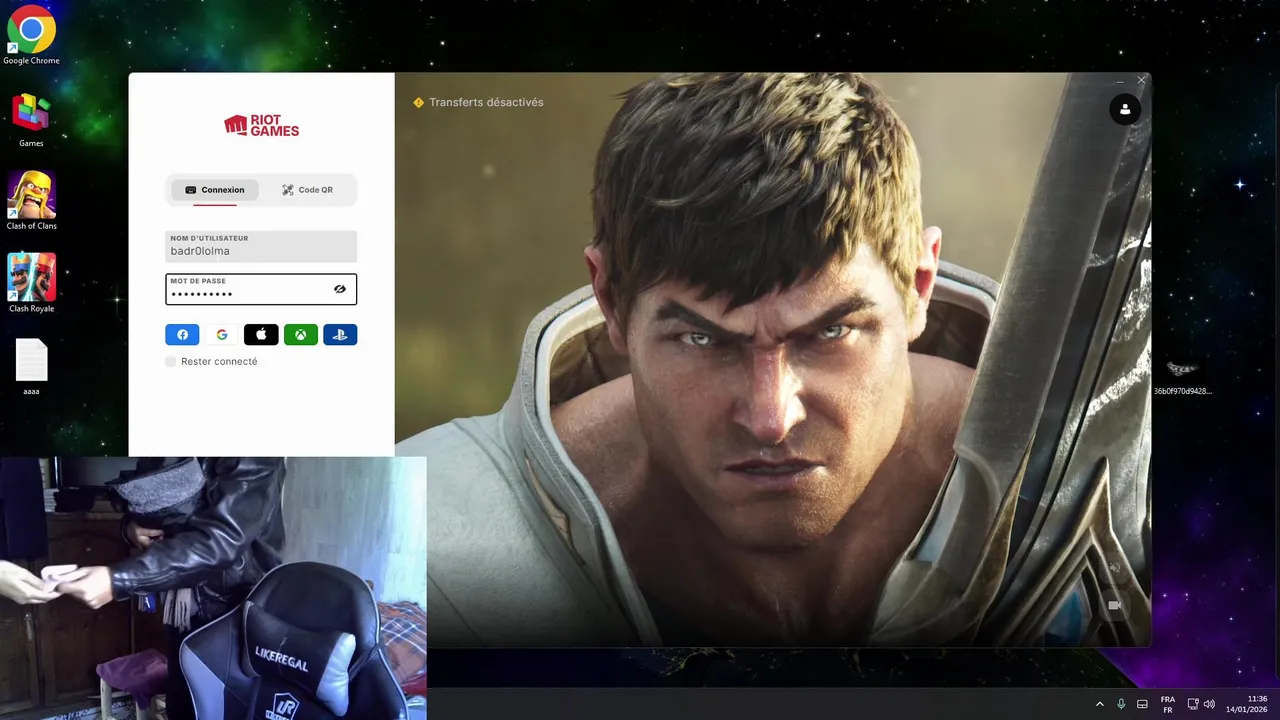
Task: Click the Riot Games logo
Action: (x=261, y=125)
